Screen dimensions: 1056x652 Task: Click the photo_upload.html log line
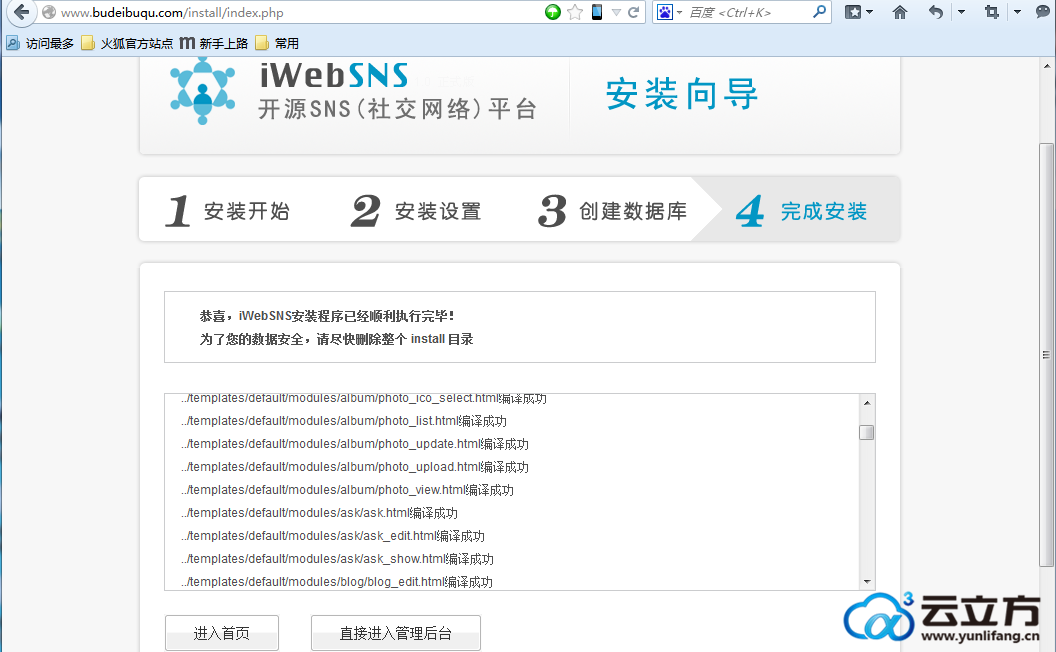[x=355, y=467]
